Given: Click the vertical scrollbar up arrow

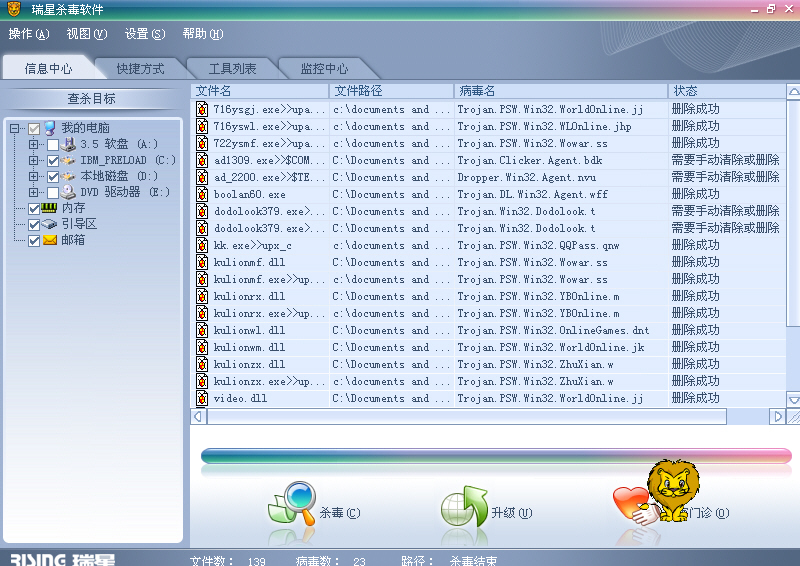Looking at the screenshot, I should coord(793,92).
